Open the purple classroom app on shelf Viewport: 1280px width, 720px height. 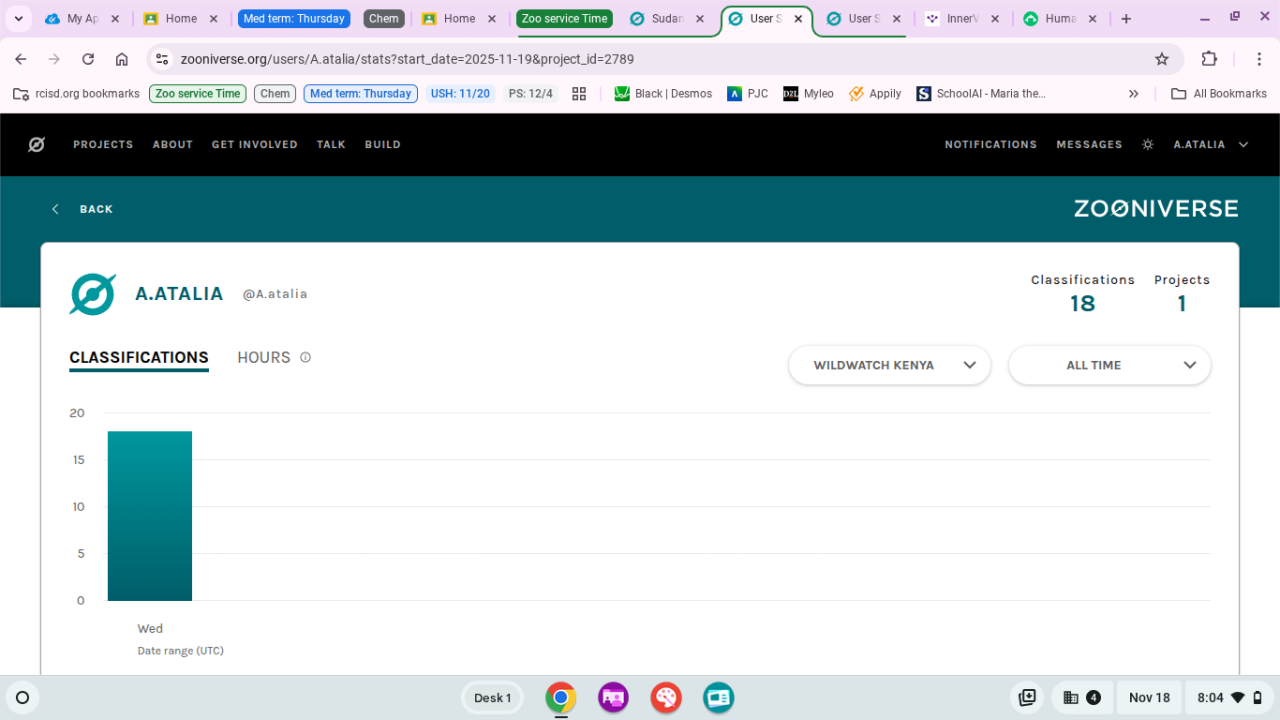click(613, 698)
